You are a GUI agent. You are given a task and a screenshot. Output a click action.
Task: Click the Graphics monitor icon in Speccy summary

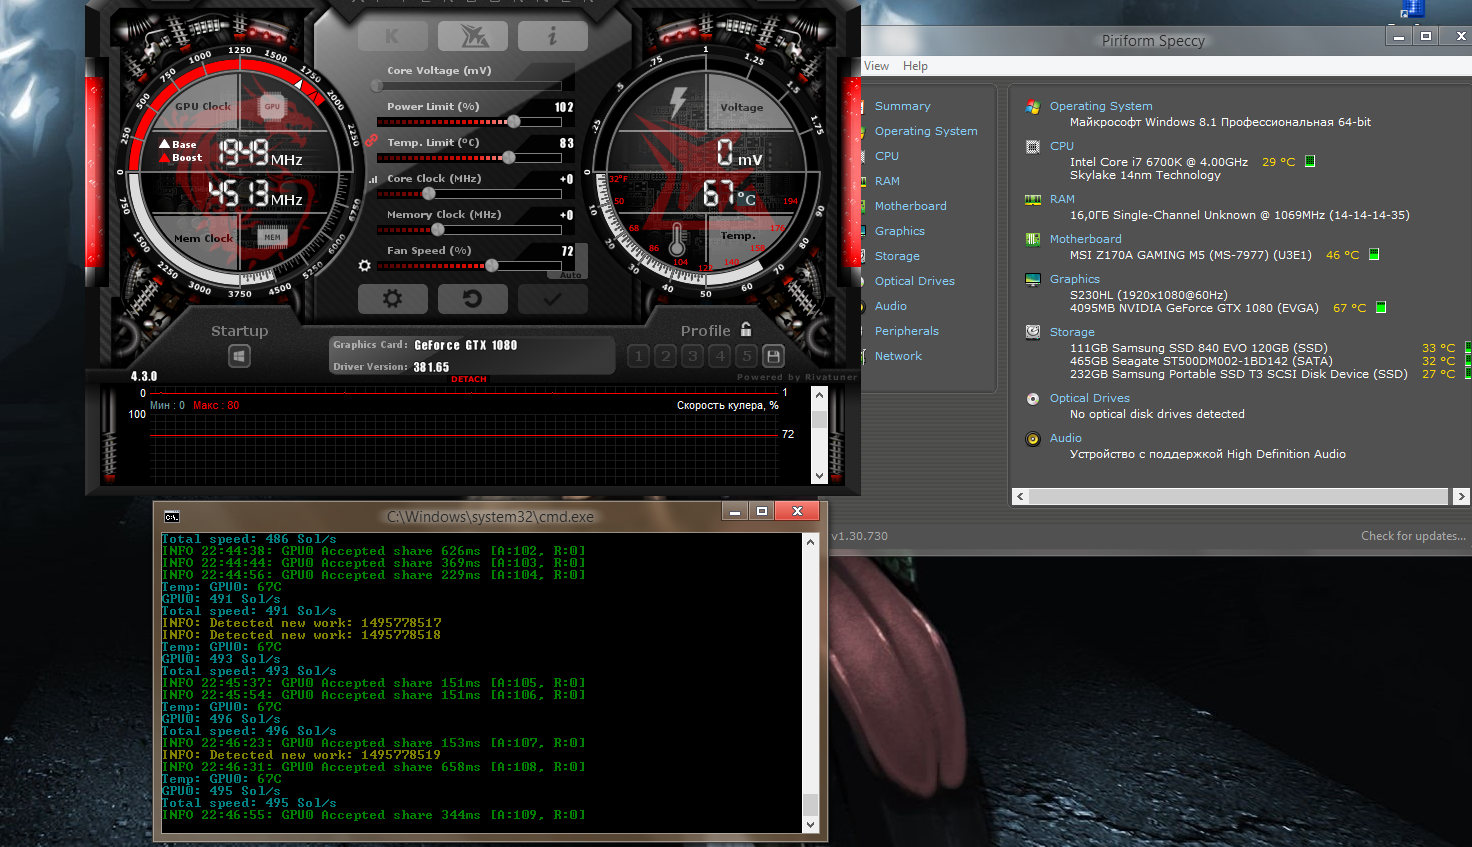[1033, 279]
